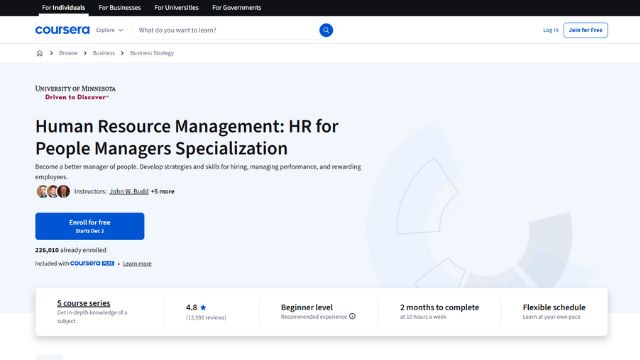Open instructor John W. Budd's profile
640x360 pixels.
129,191
